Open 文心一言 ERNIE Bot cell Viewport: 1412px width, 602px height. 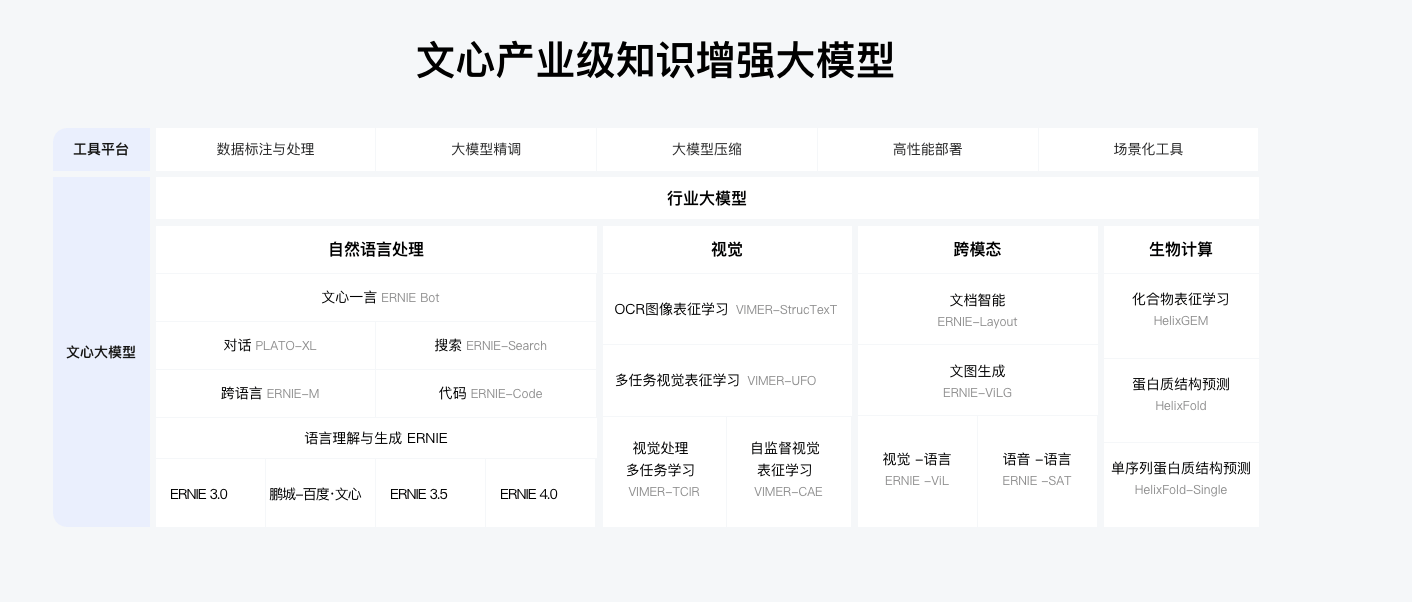point(376,298)
